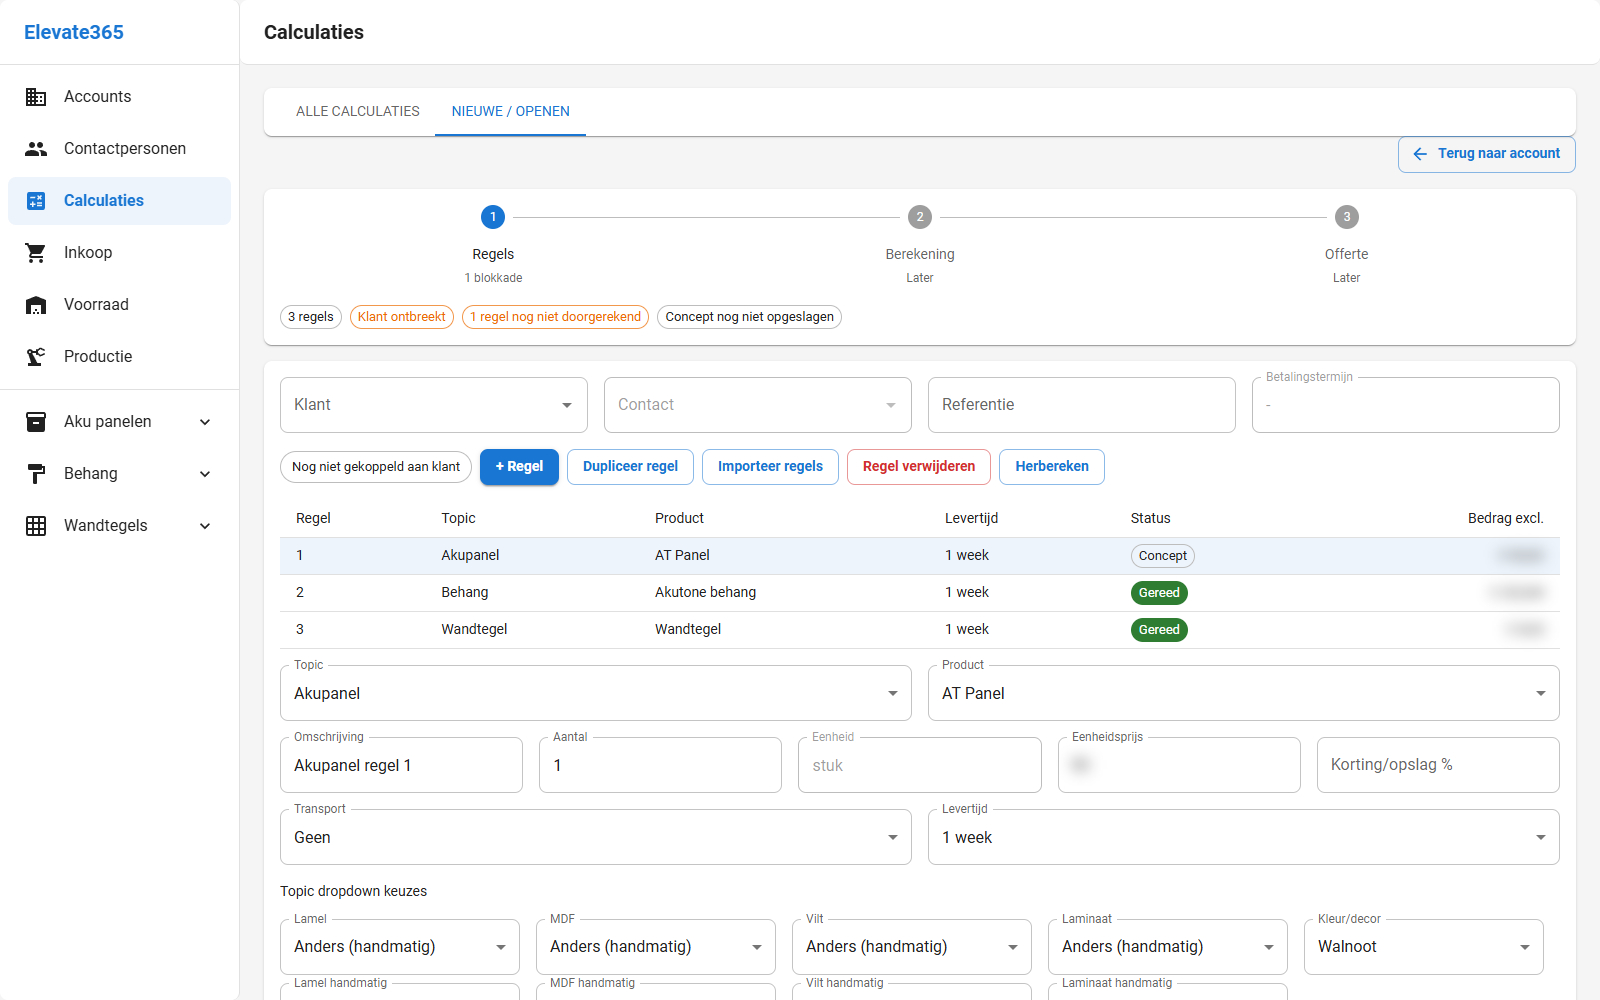Screen dimensions: 1600x1000
Task: Open the Kleur/decor dropdown showing Walnoot
Action: point(1424,947)
